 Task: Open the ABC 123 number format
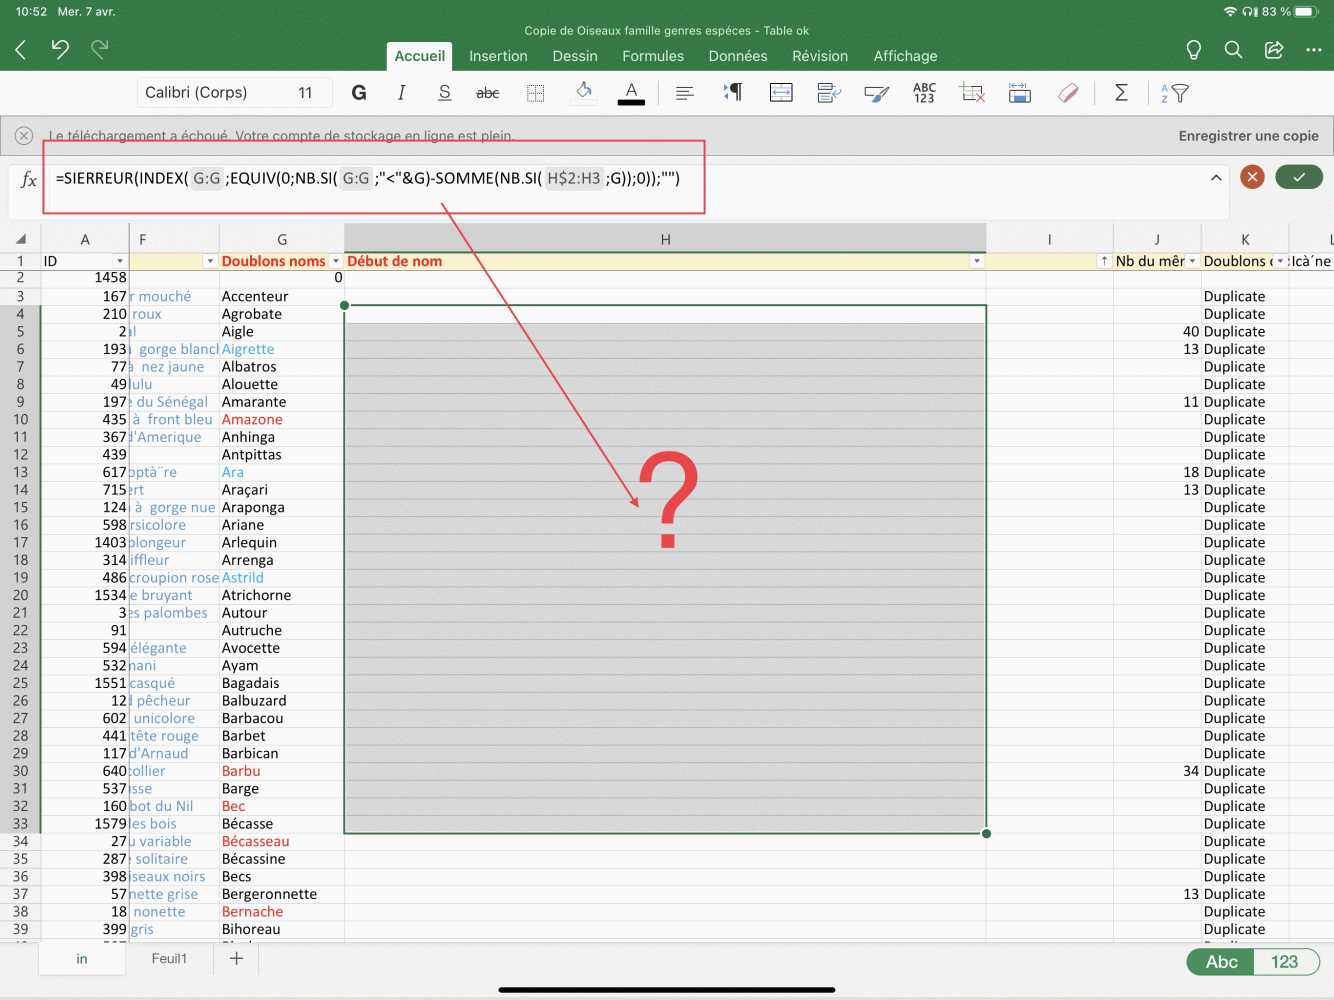tap(924, 93)
